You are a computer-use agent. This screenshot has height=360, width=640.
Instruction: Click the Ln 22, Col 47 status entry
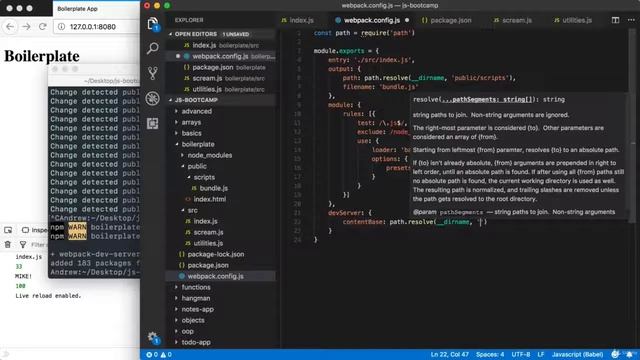449,355
